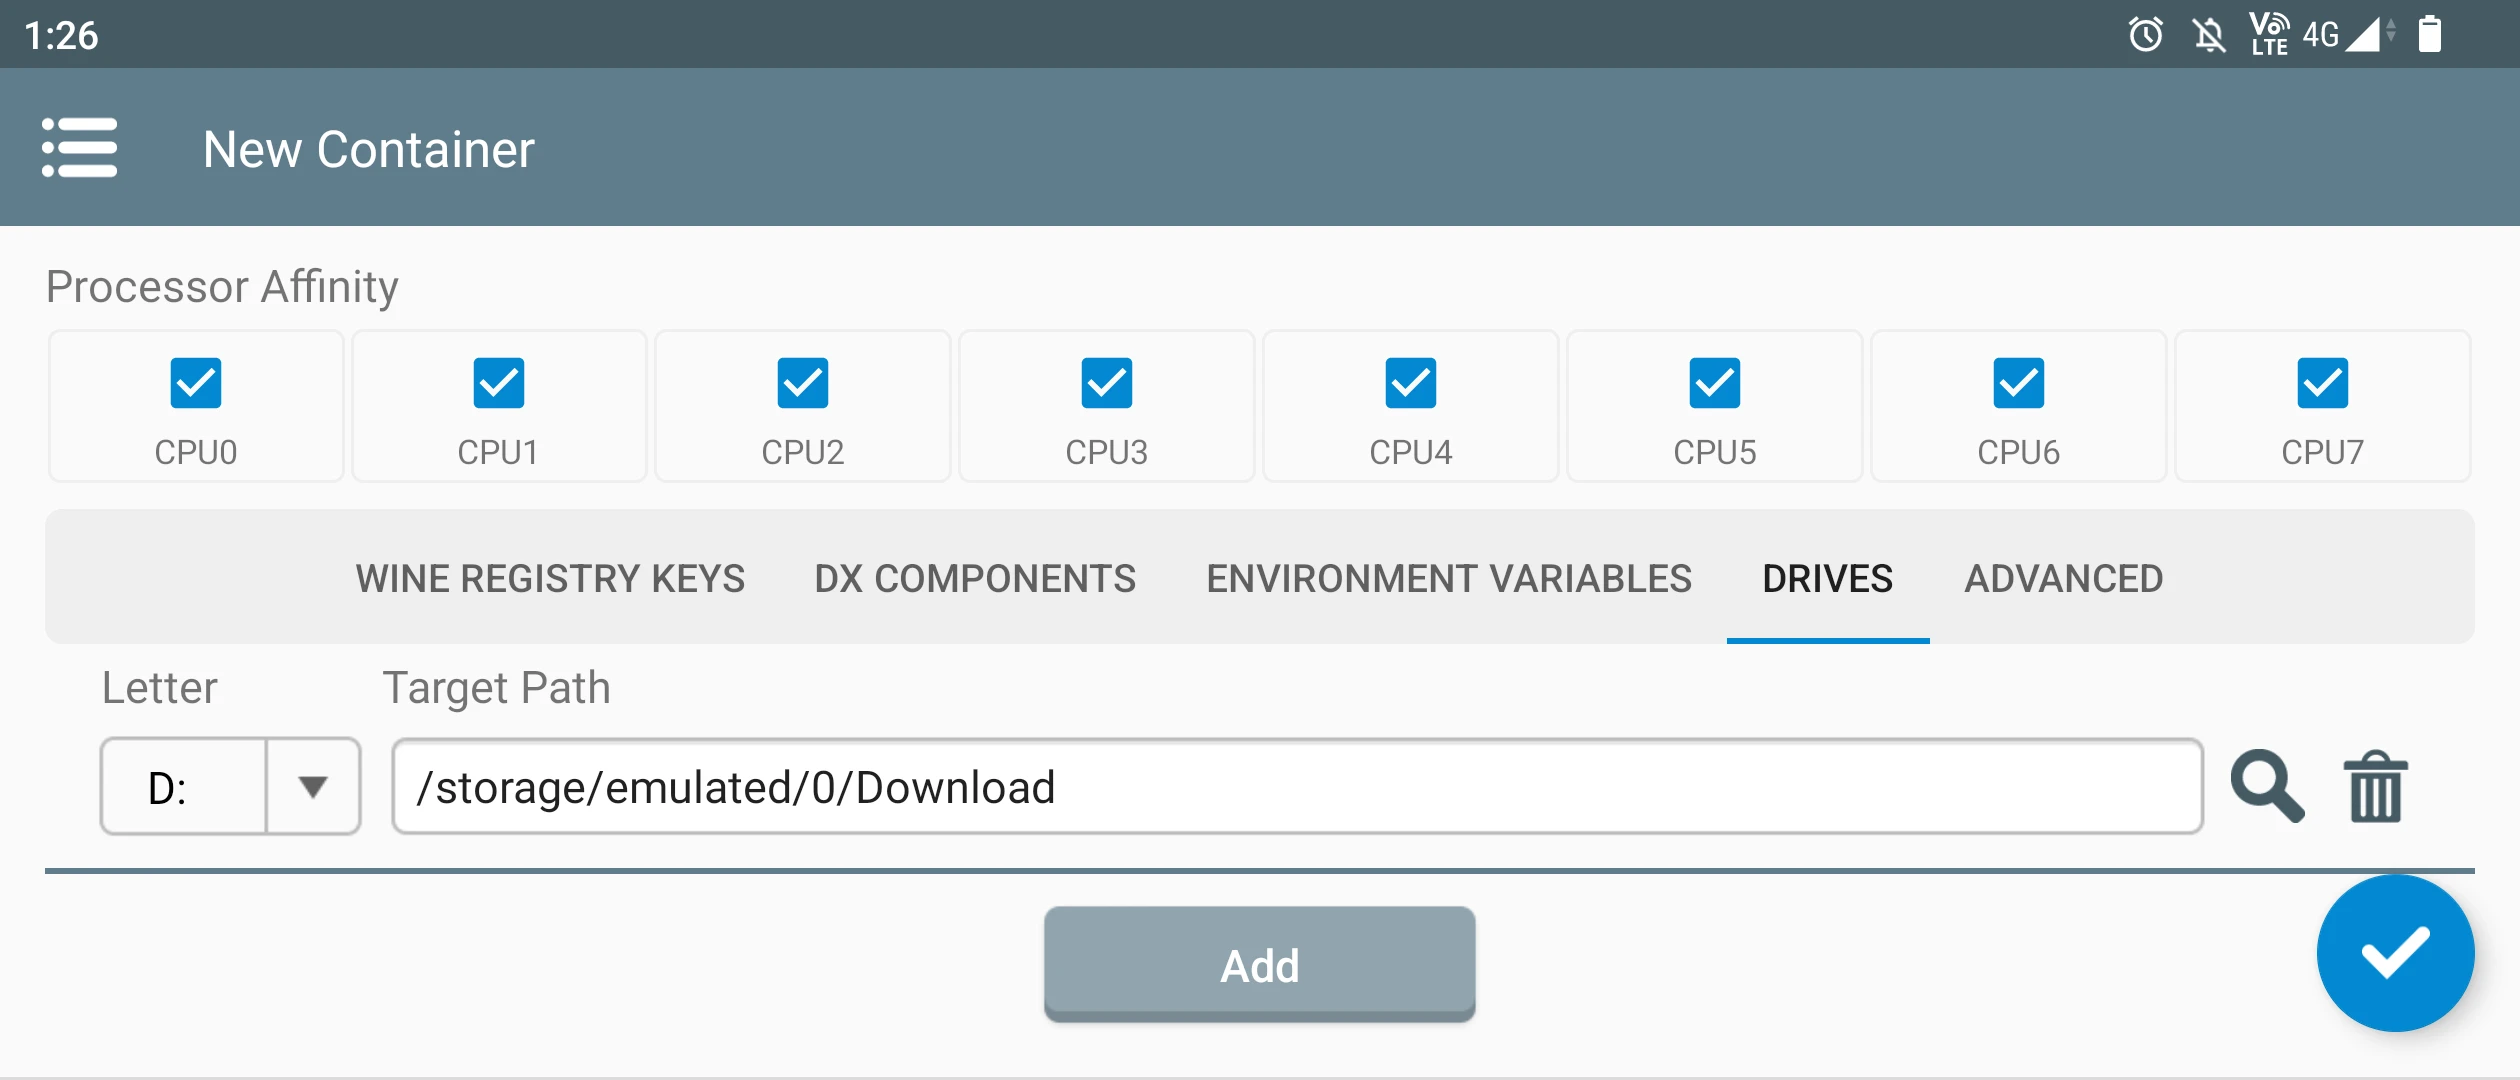Expand the drive letter dropdown arrow
This screenshot has height=1080, width=2520.
pyautogui.click(x=313, y=787)
